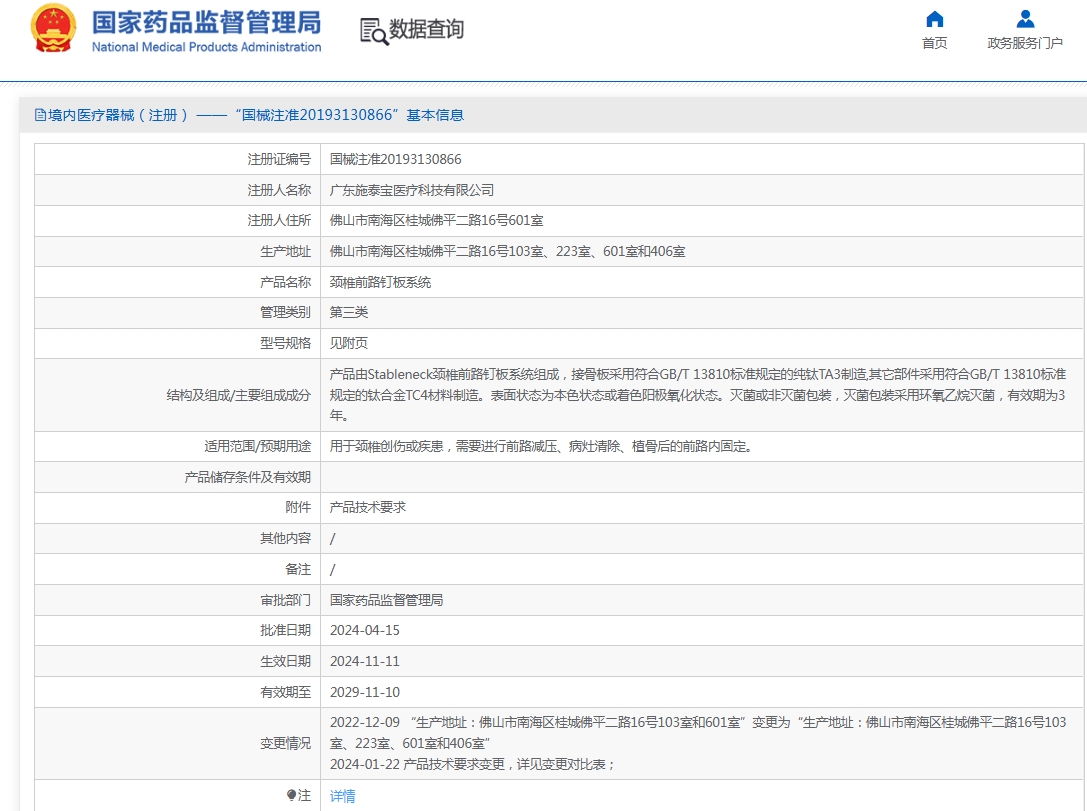Select the 见附页 value
This screenshot has width=1087, height=811.
click(349, 343)
